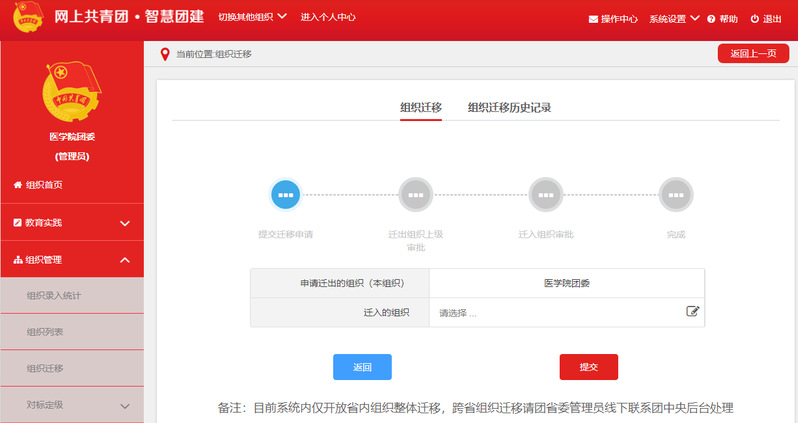Open the 切换其他组织 dropdown
Screen dimensions: 798x423
click(x=252, y=17)
